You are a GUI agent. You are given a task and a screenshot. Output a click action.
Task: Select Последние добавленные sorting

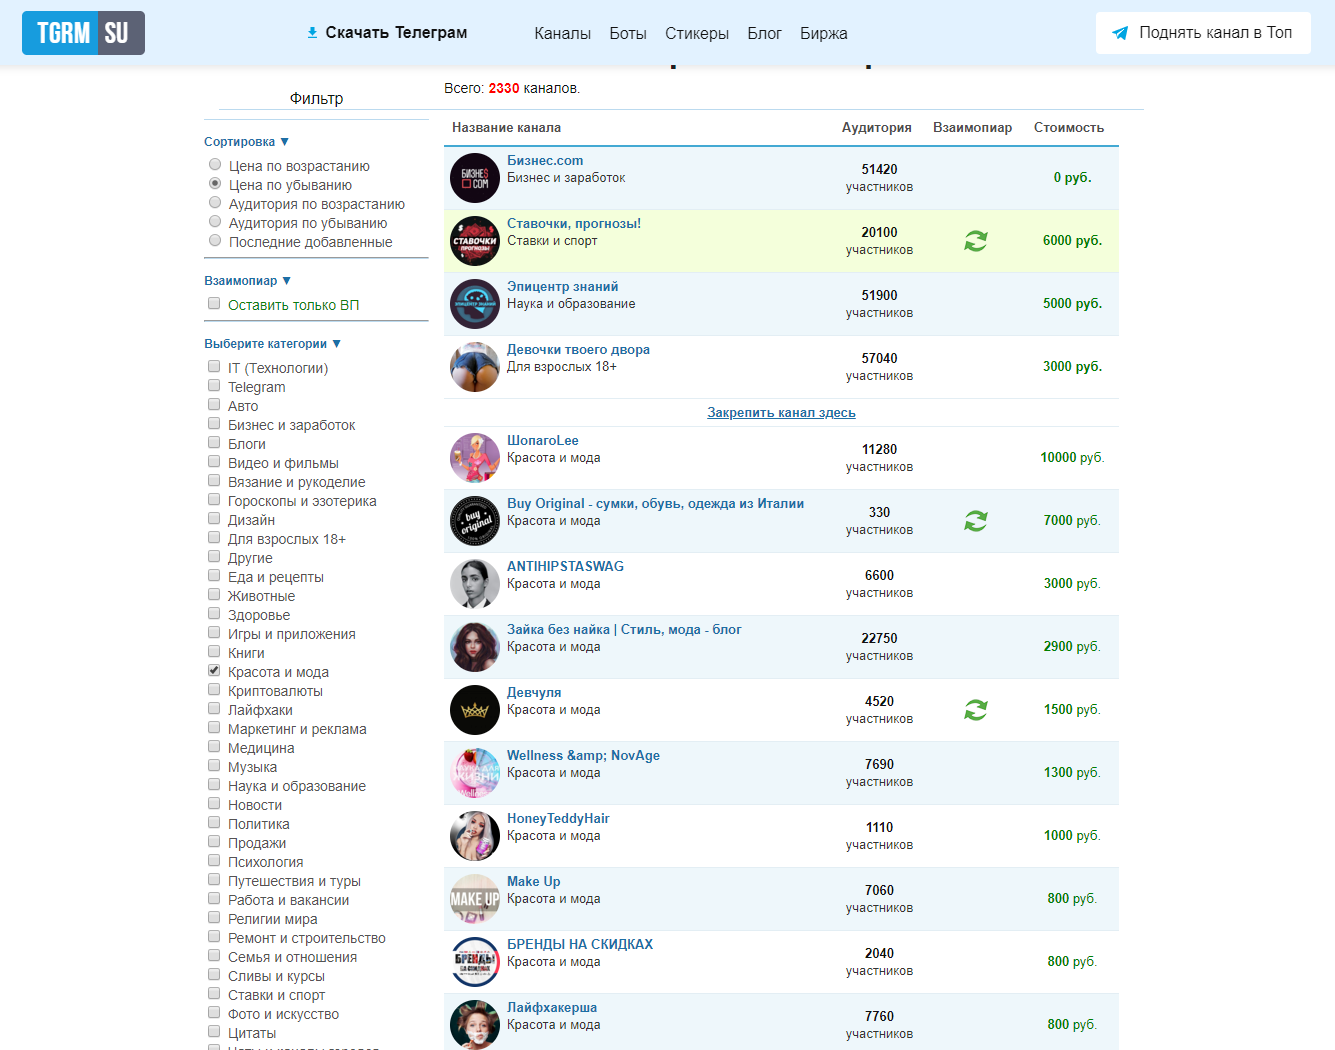point(215,240)
